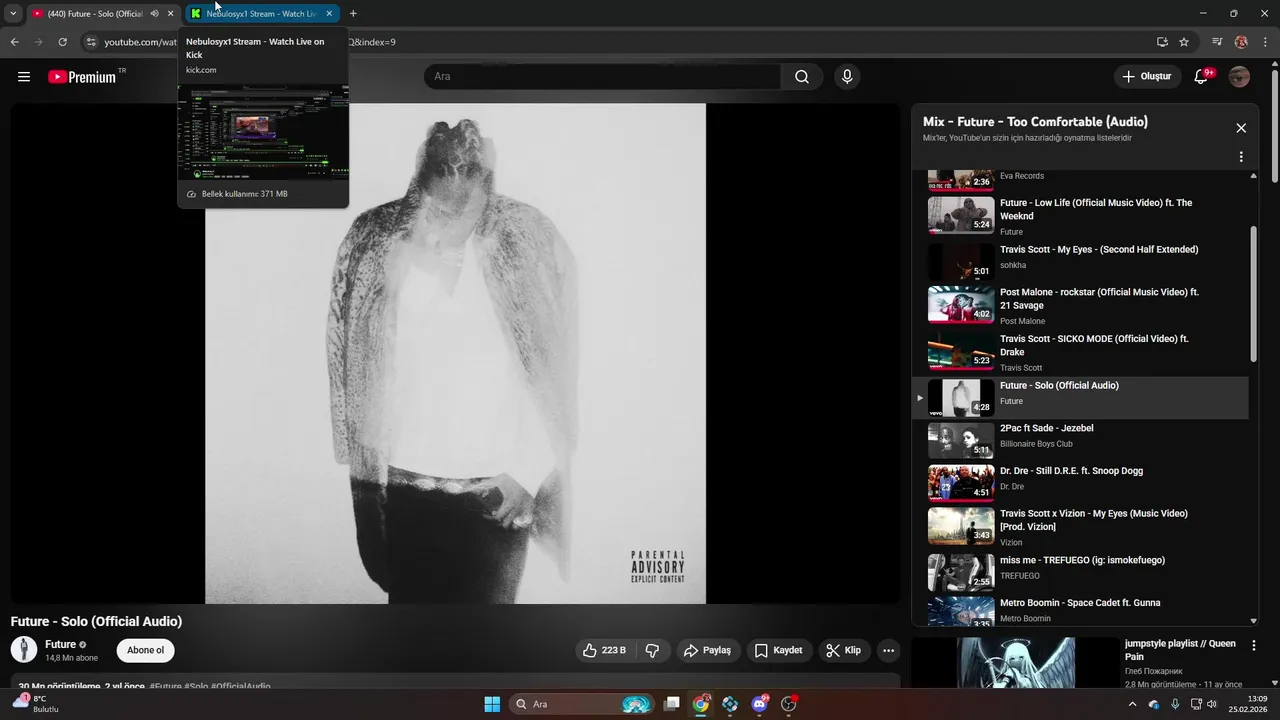Subscribe with the Abone ol button
1280x720 pixels.
146,650
